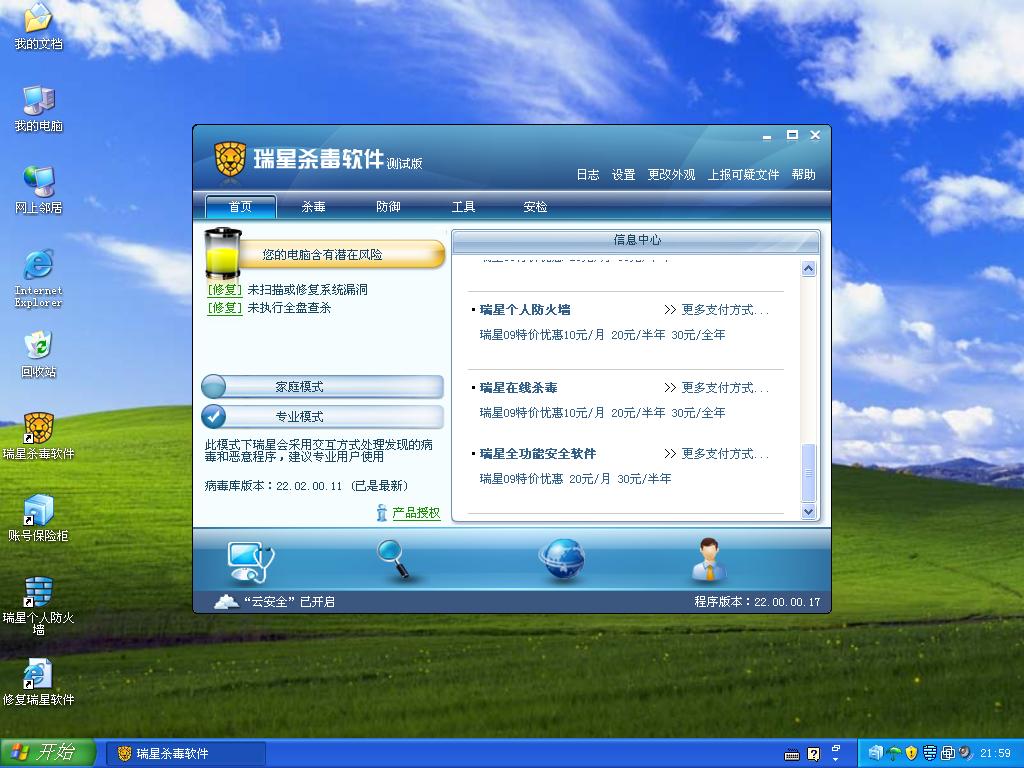This screenshot has height=768, width=1024.
Task: Open 瑞星杀毒软件 desktop shortcut
Action: [x=39, y=437]
